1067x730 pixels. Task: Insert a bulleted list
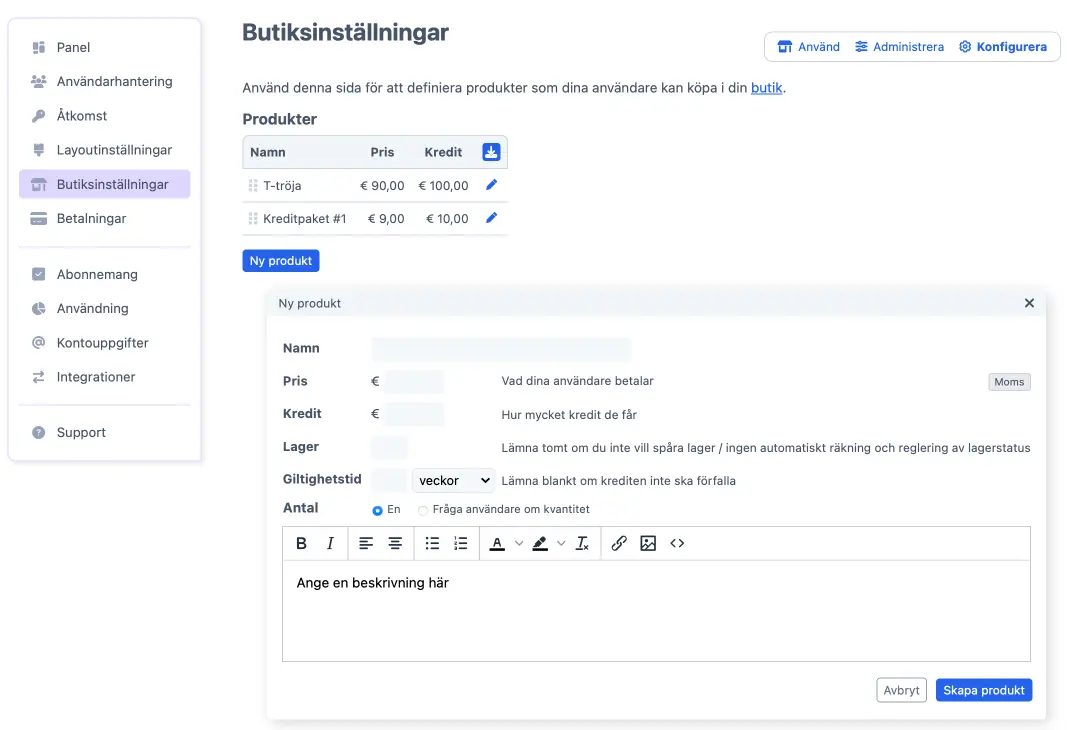(432, 543)
